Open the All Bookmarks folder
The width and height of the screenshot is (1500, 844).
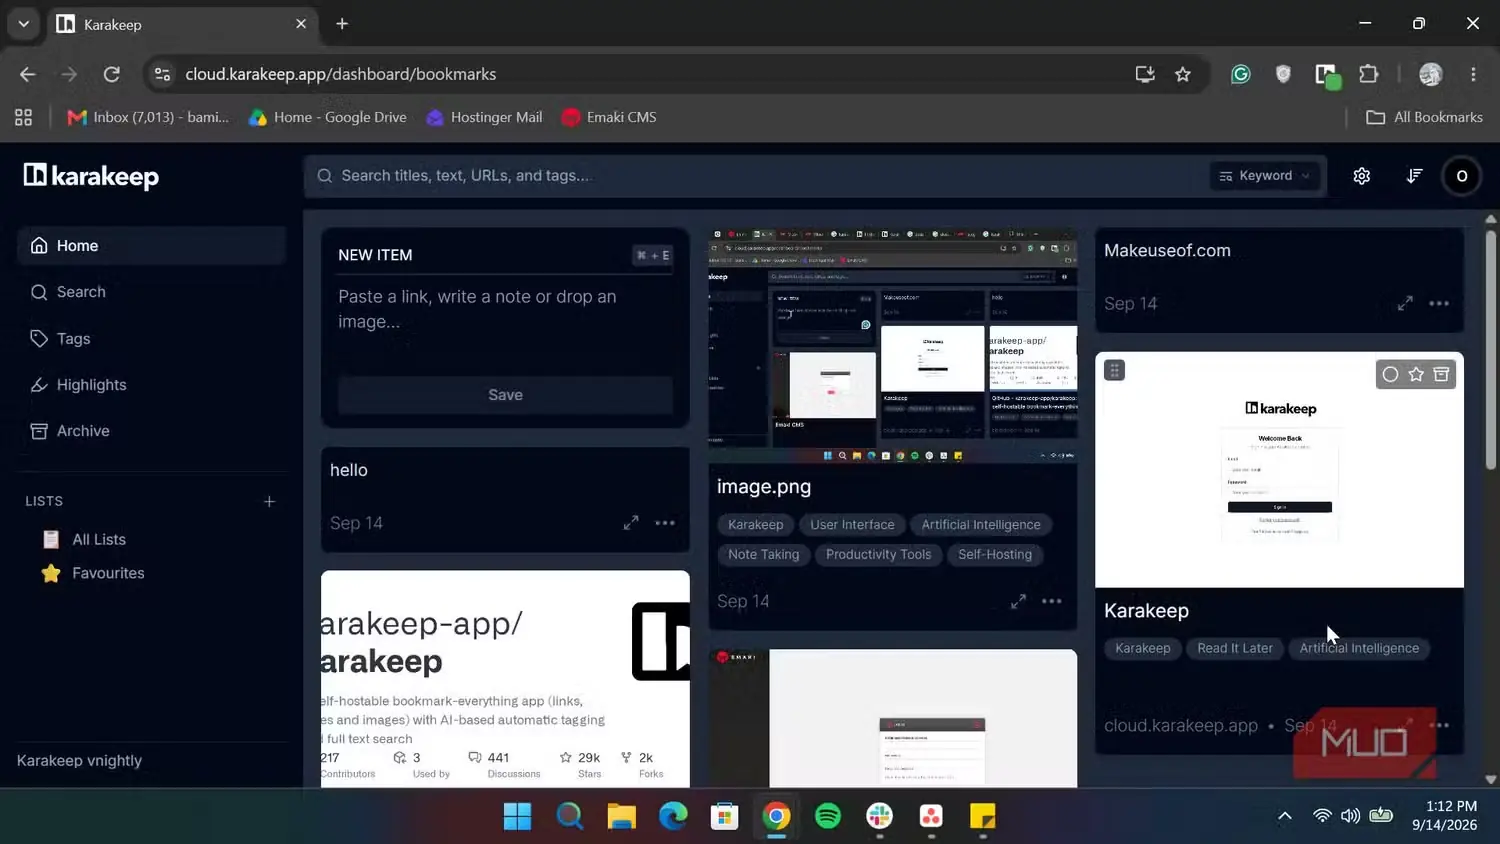pos(1425,117)
